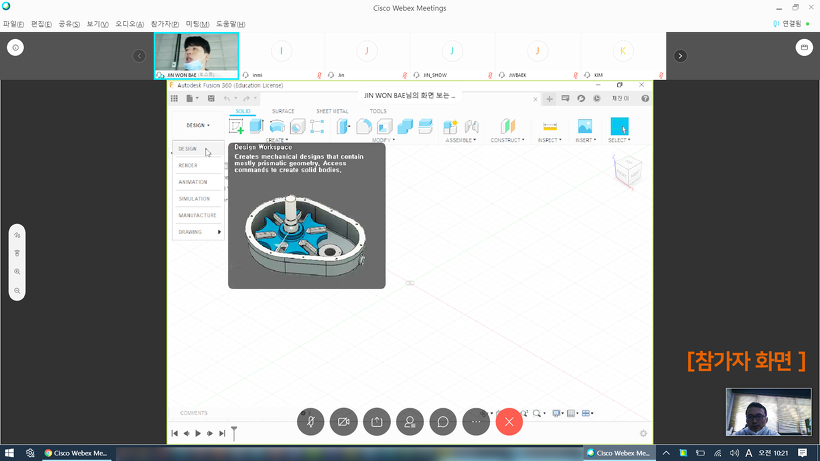The width and height of the screenshot is (820, 461).
Task: Open Webex share content button
Action: coord(377,422)
